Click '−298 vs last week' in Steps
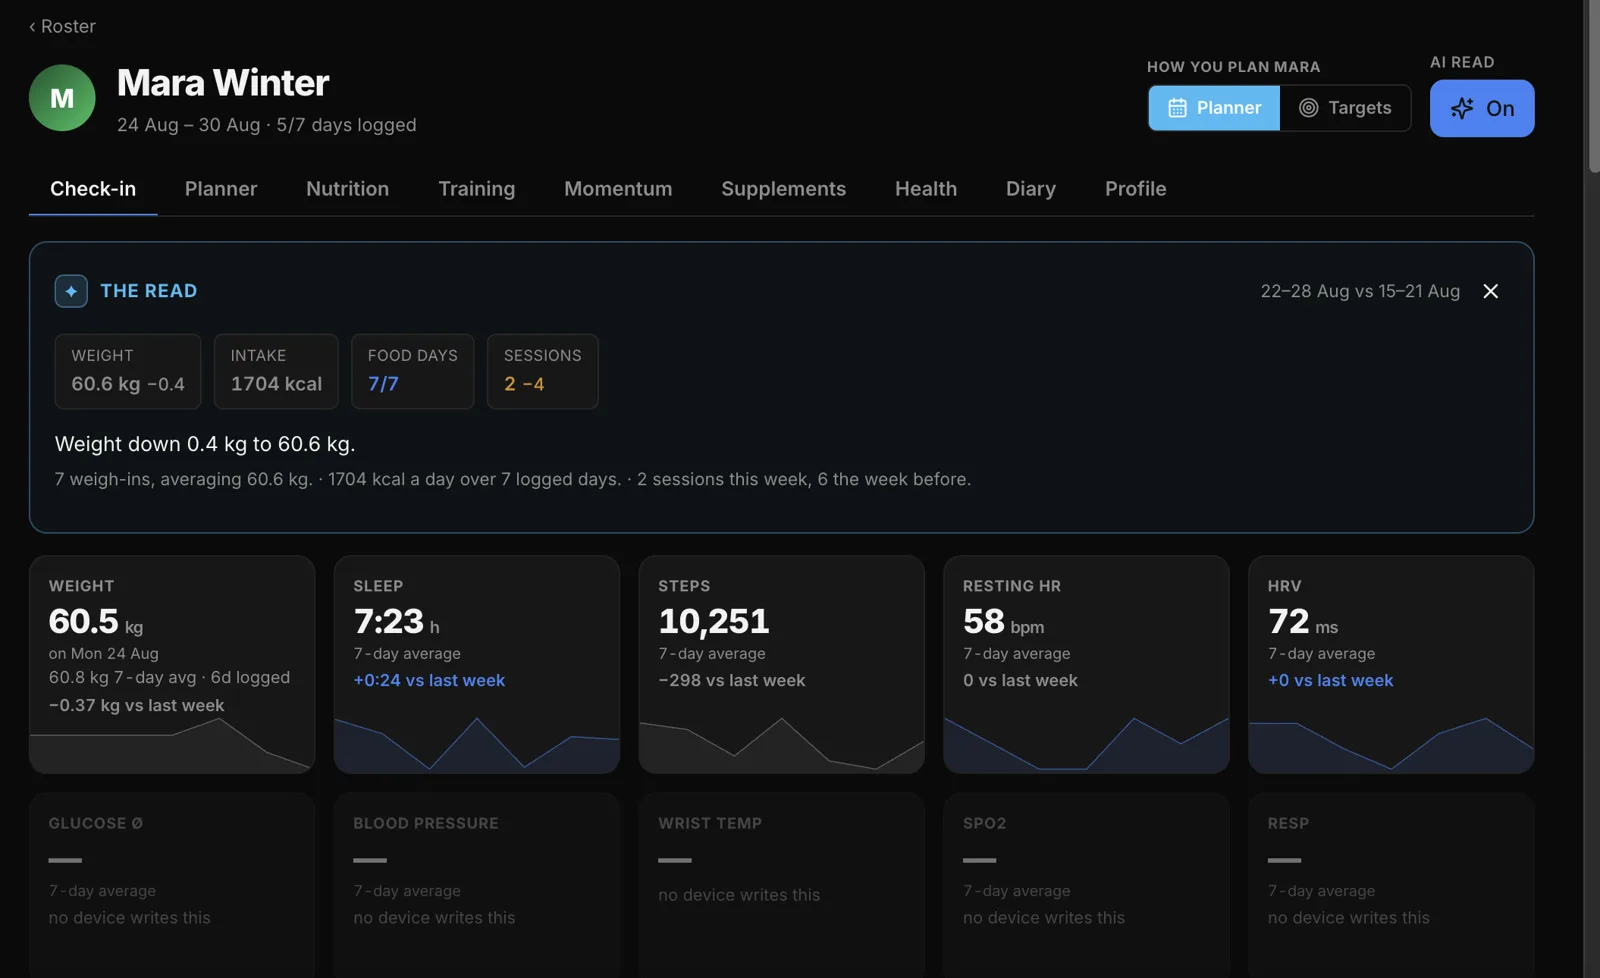 pos(732,680)
